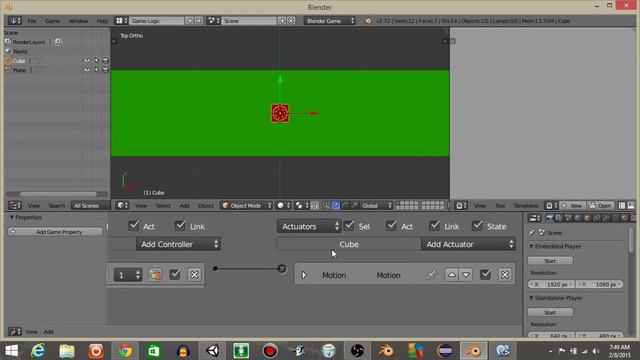The height and width of the screenshot is (360, 640).
Task: Toggle the actuators State checkbox
Action: [x=477, y=225]
